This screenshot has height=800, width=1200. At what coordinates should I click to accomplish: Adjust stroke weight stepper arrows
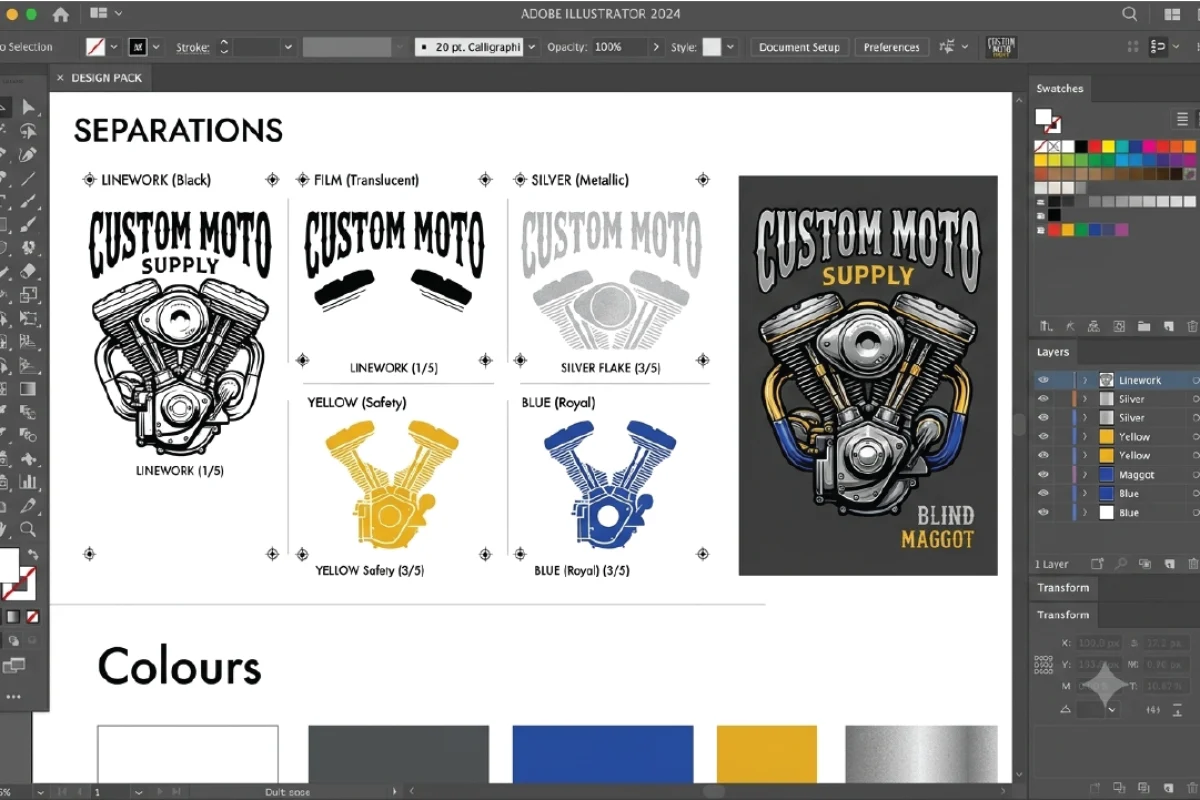[x=224, y=47]
